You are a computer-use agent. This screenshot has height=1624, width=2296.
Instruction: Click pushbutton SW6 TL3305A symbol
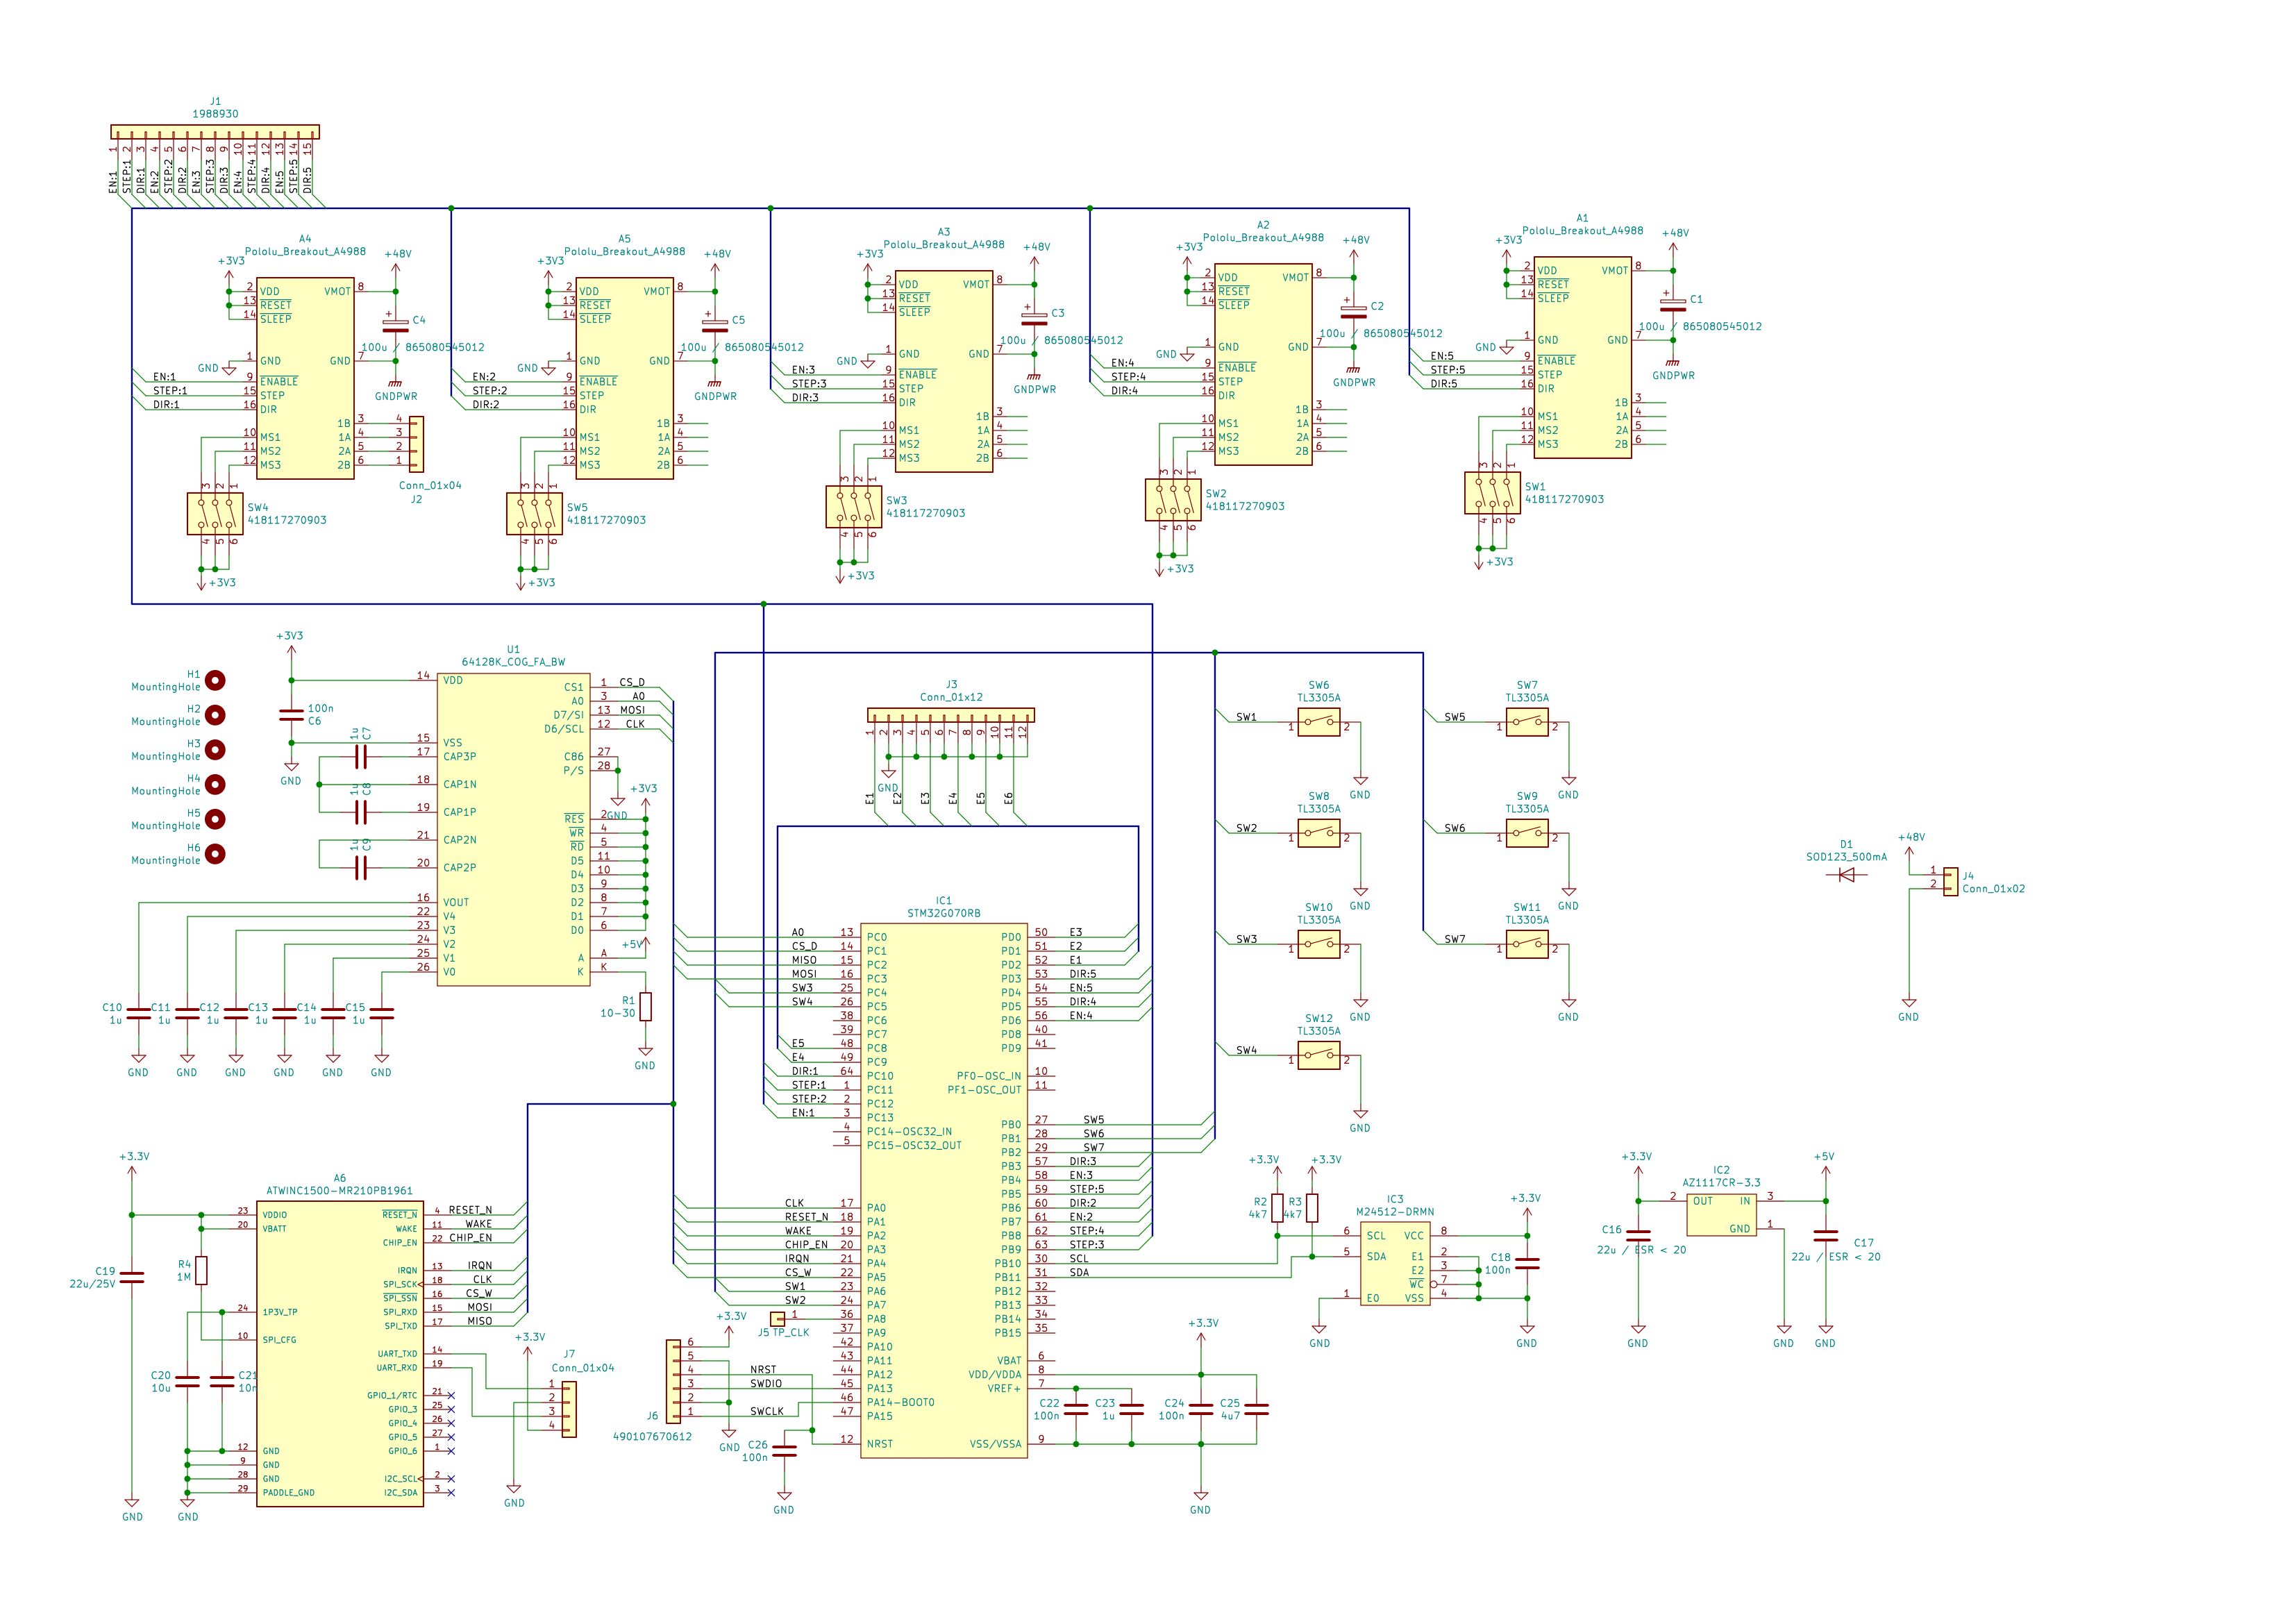click(x=1319, y=723)
